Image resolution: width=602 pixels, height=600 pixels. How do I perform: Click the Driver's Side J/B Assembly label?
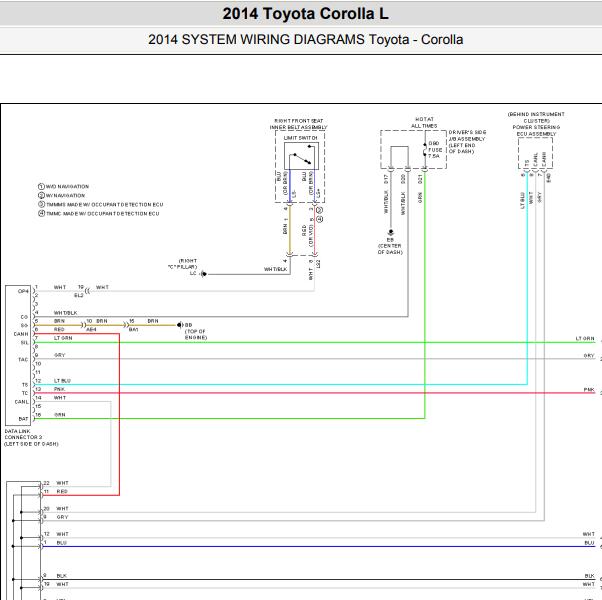tap(467, 142)
